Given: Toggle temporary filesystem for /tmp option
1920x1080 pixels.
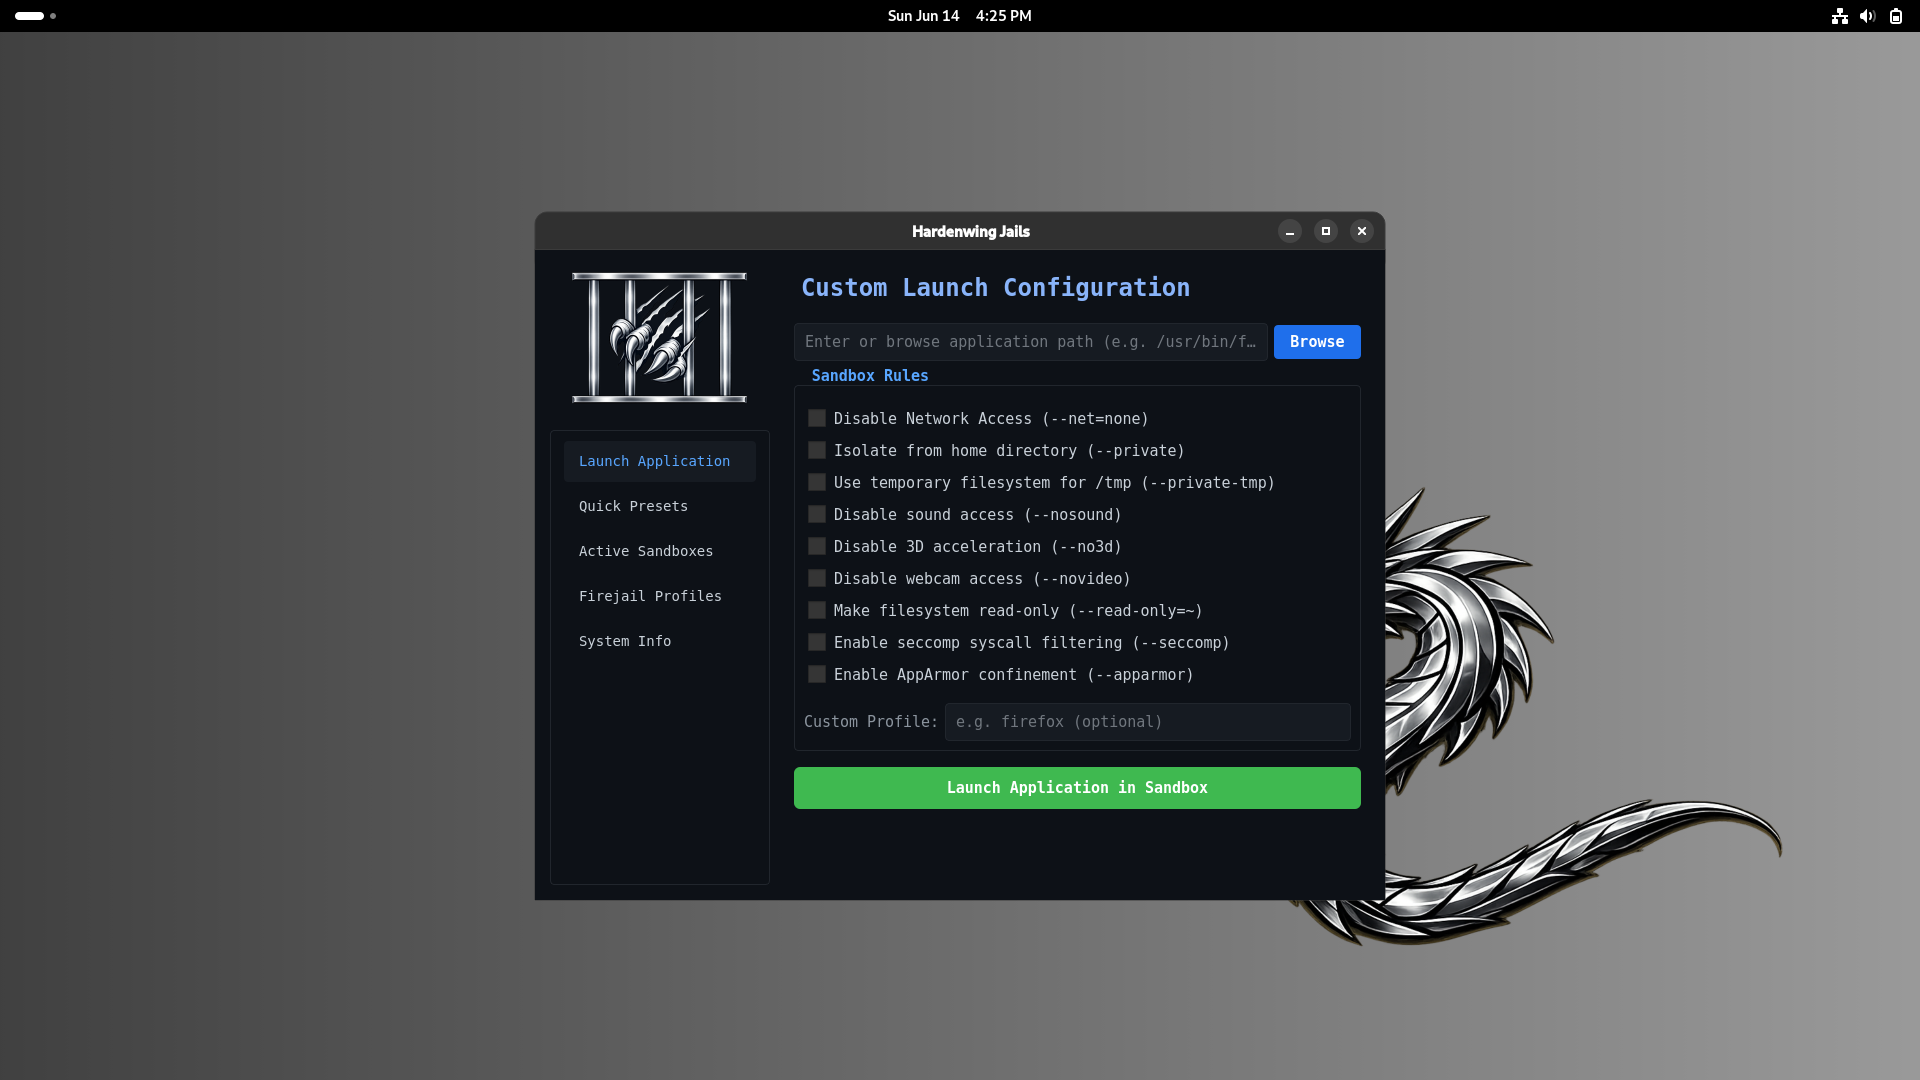Looking at the screenshot, I should click(817, 482).
